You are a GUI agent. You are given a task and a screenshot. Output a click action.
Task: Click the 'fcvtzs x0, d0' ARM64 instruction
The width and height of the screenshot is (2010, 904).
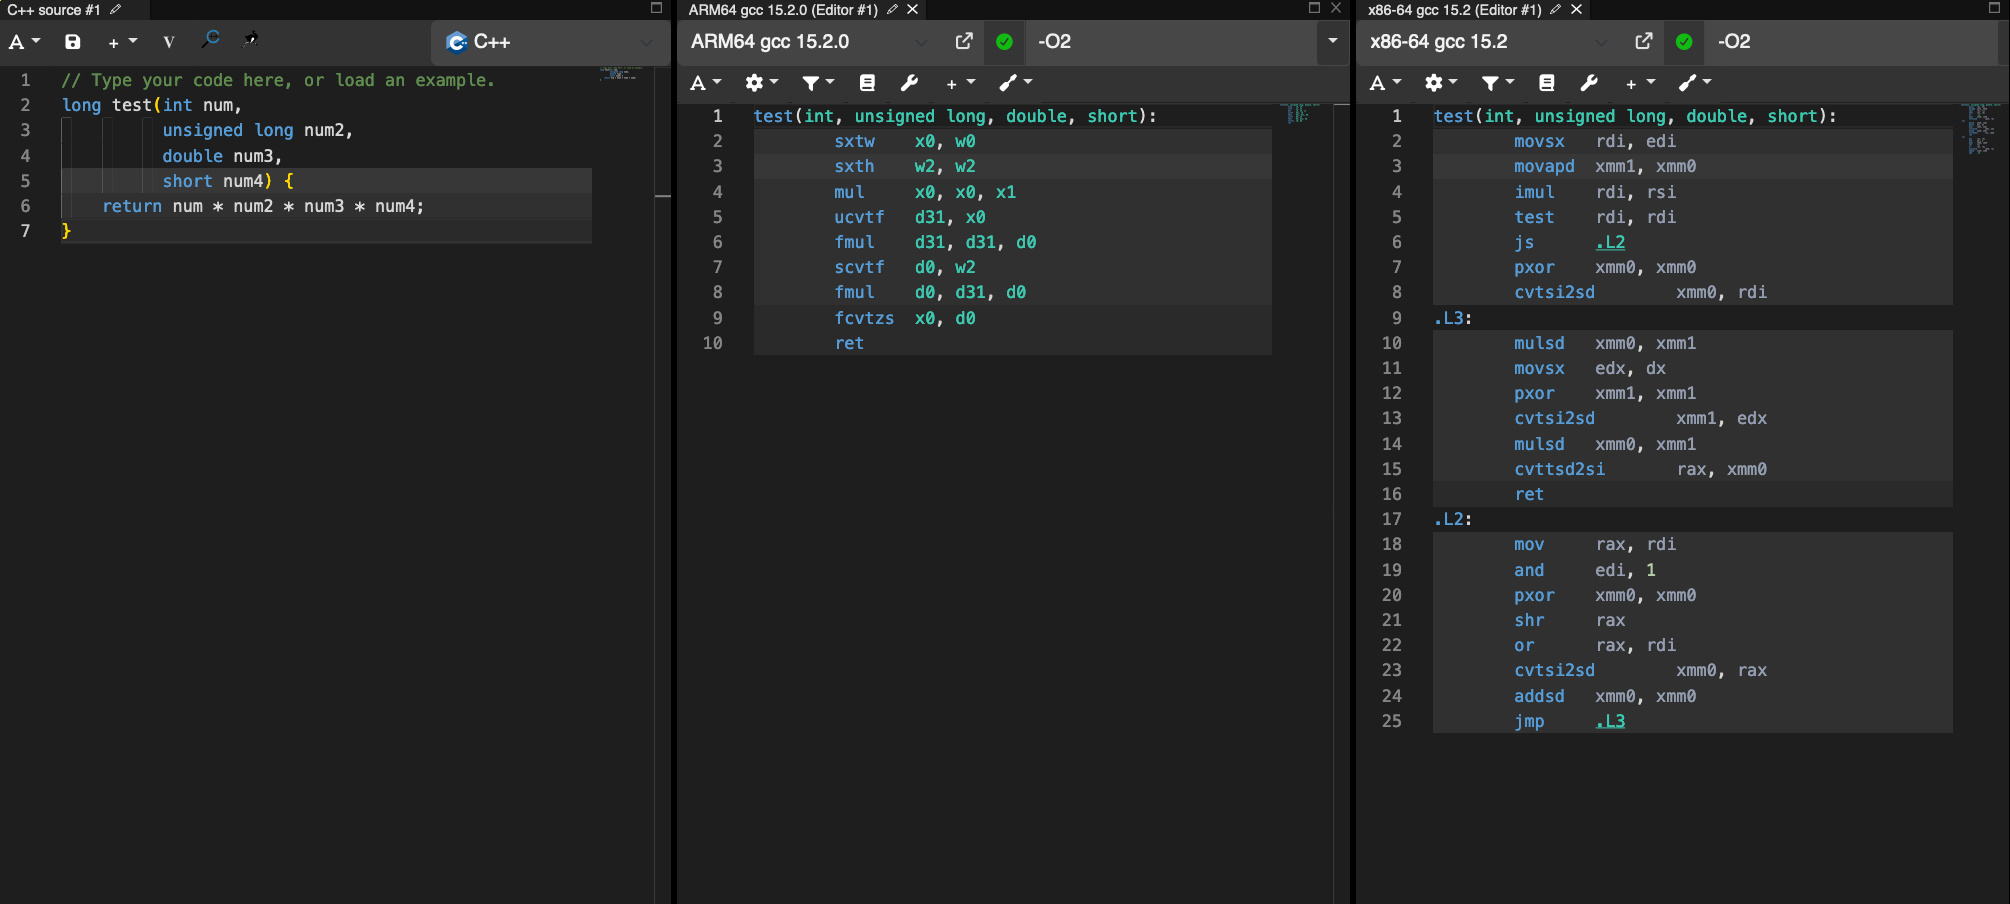click(905, 318)
